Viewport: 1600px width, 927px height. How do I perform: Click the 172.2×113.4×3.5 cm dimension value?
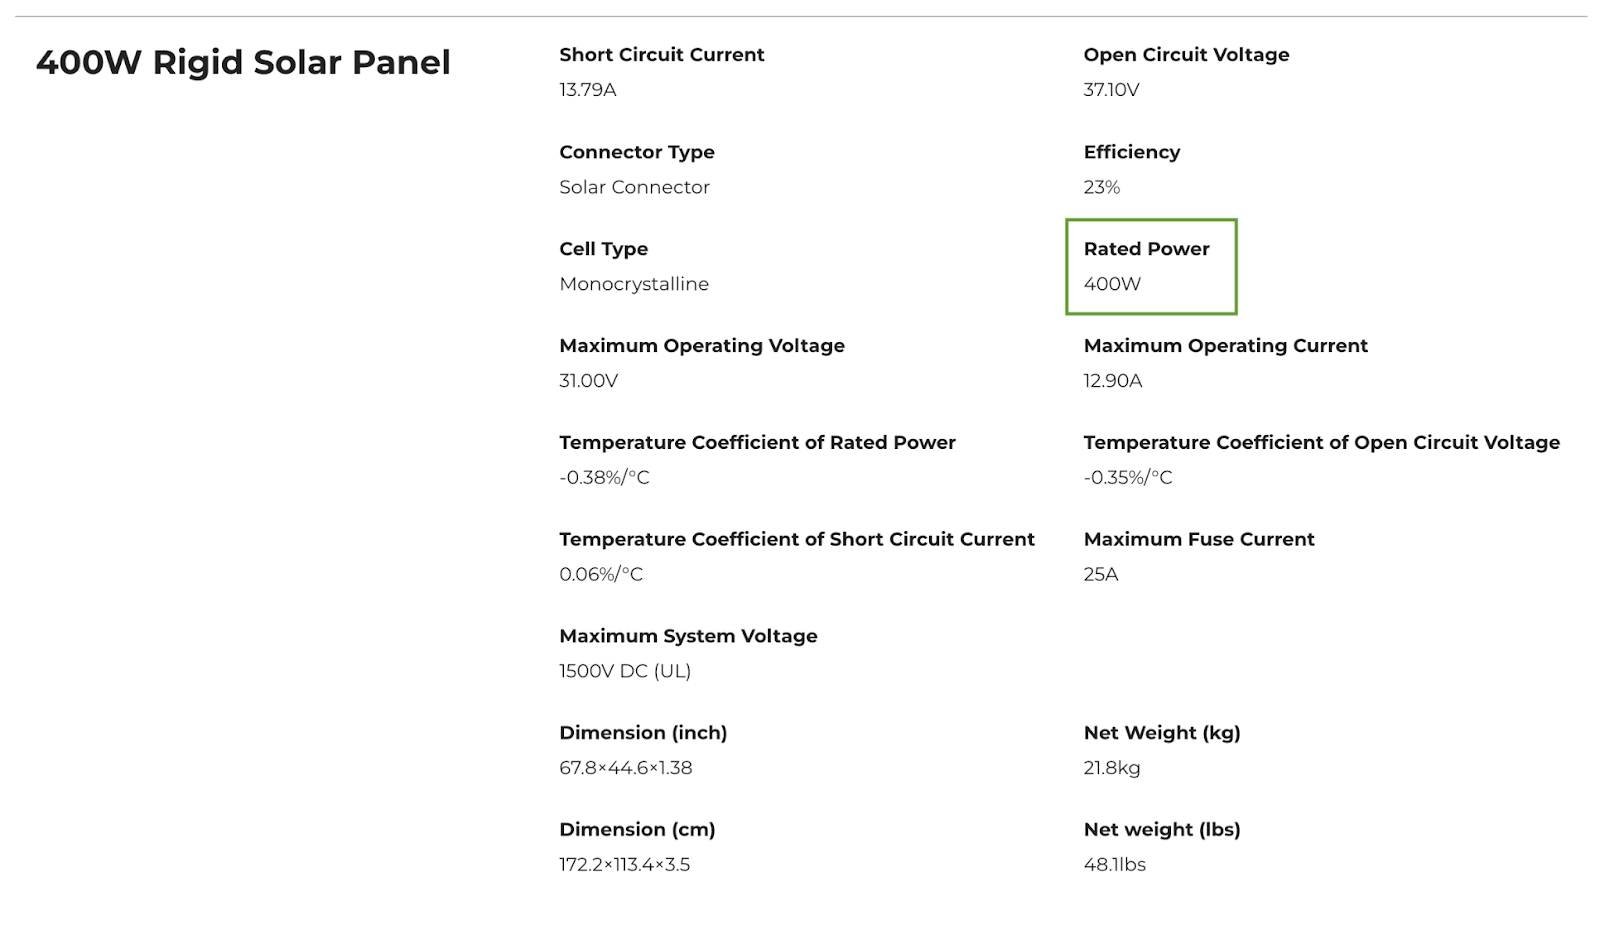click(624, 865)
